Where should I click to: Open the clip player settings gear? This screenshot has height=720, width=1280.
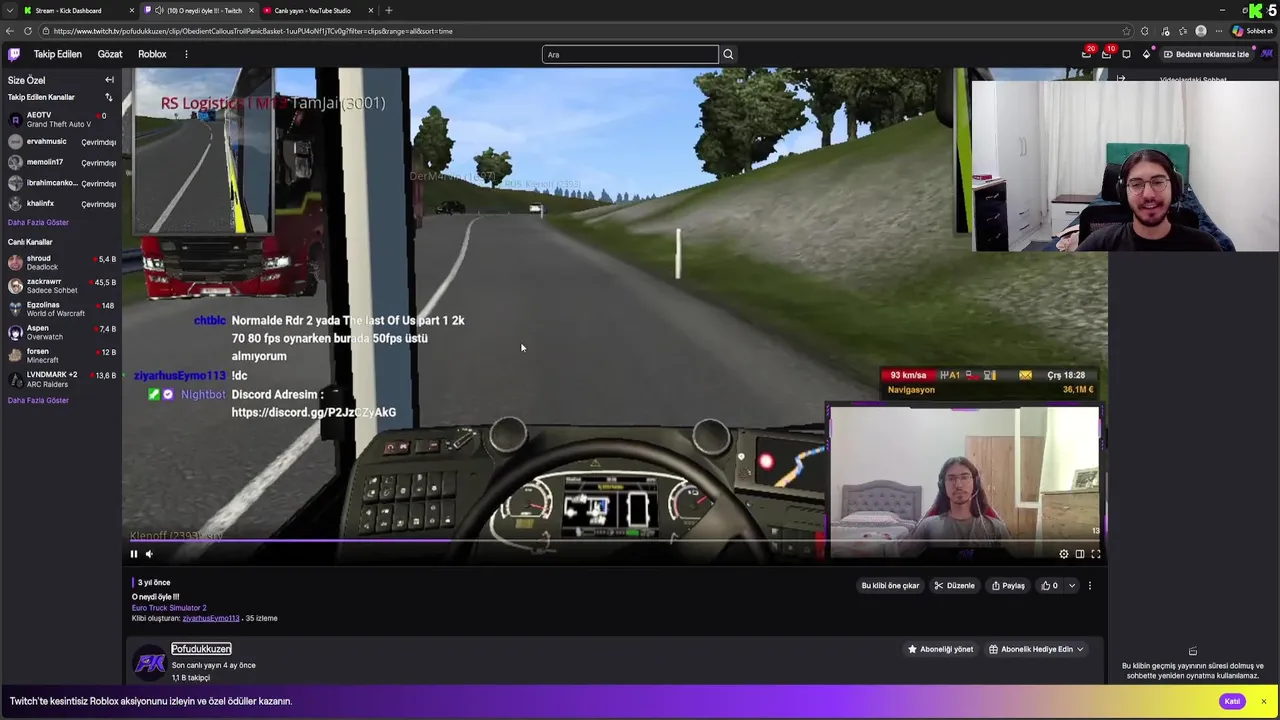(1064, 554)
